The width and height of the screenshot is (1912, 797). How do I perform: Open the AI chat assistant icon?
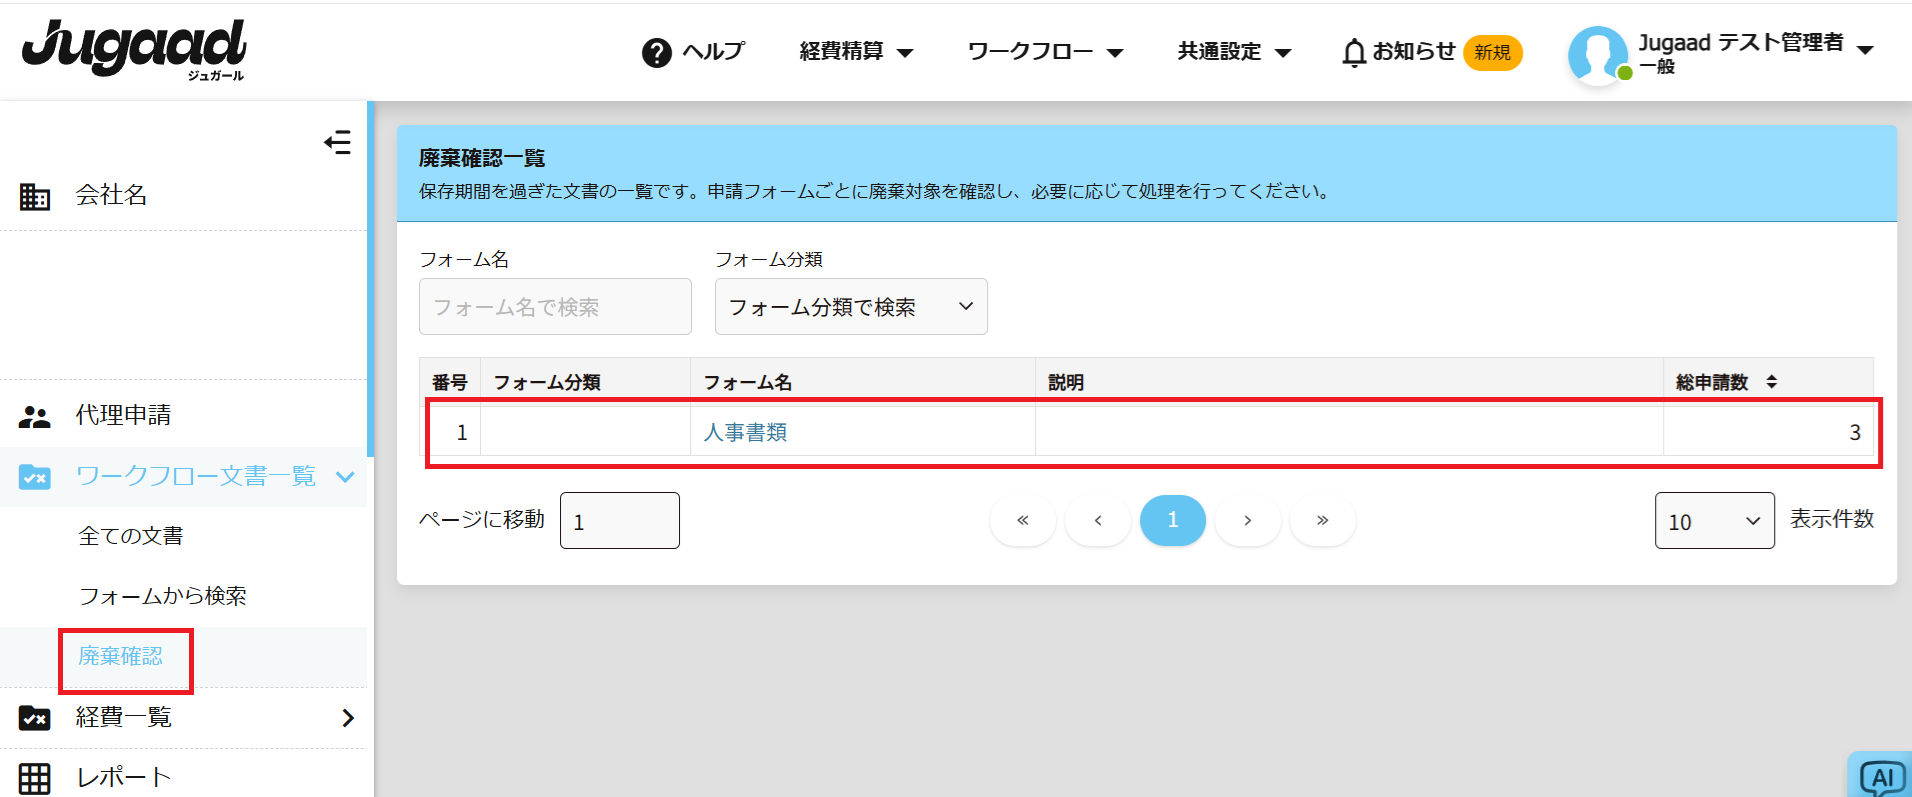(x=1881, y=777)
